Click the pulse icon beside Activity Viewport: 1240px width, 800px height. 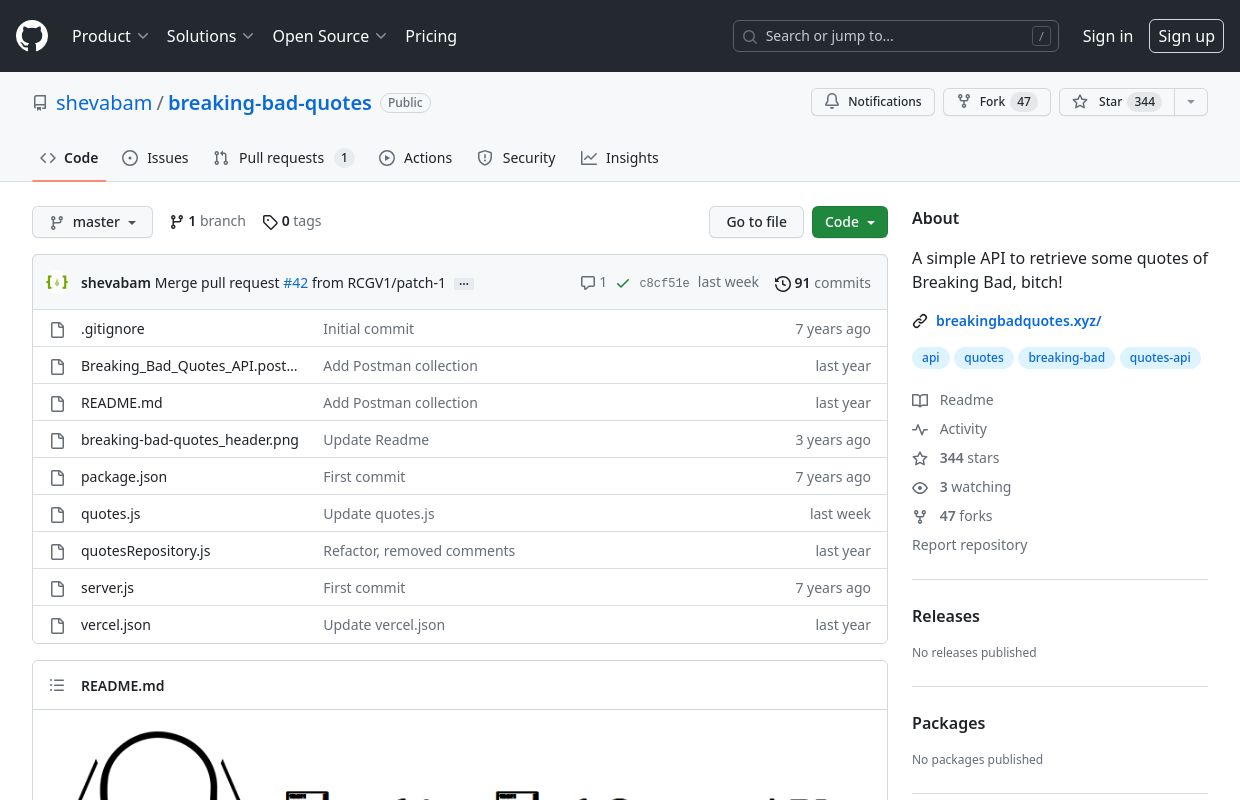920,429
